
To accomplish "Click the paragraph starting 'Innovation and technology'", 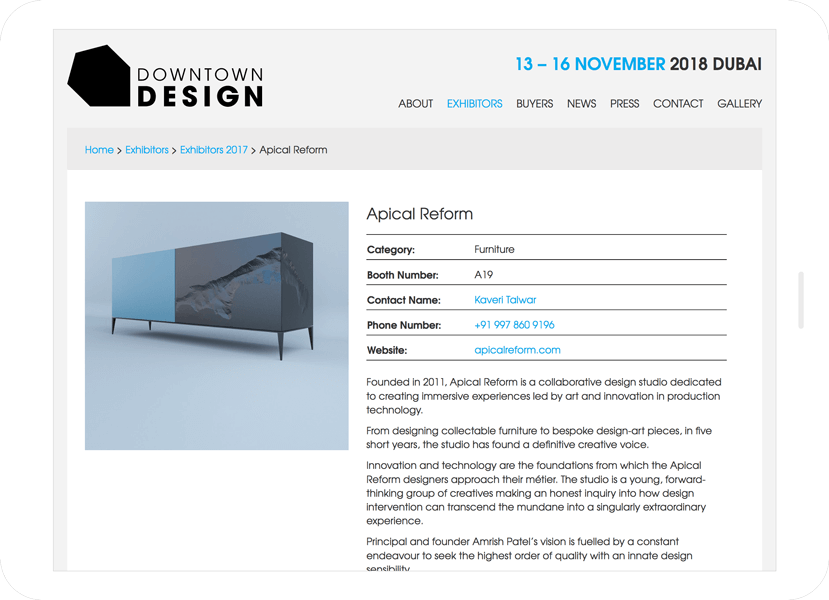I will tap(536, 493).
